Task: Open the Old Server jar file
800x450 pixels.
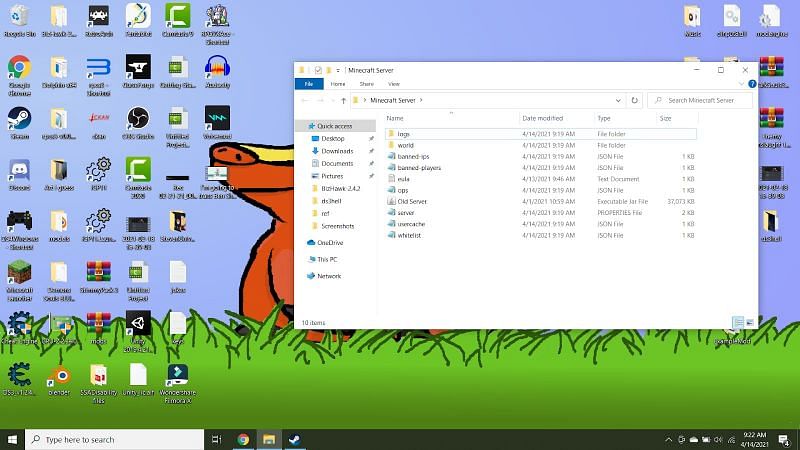Action: (x=412, y=201)
